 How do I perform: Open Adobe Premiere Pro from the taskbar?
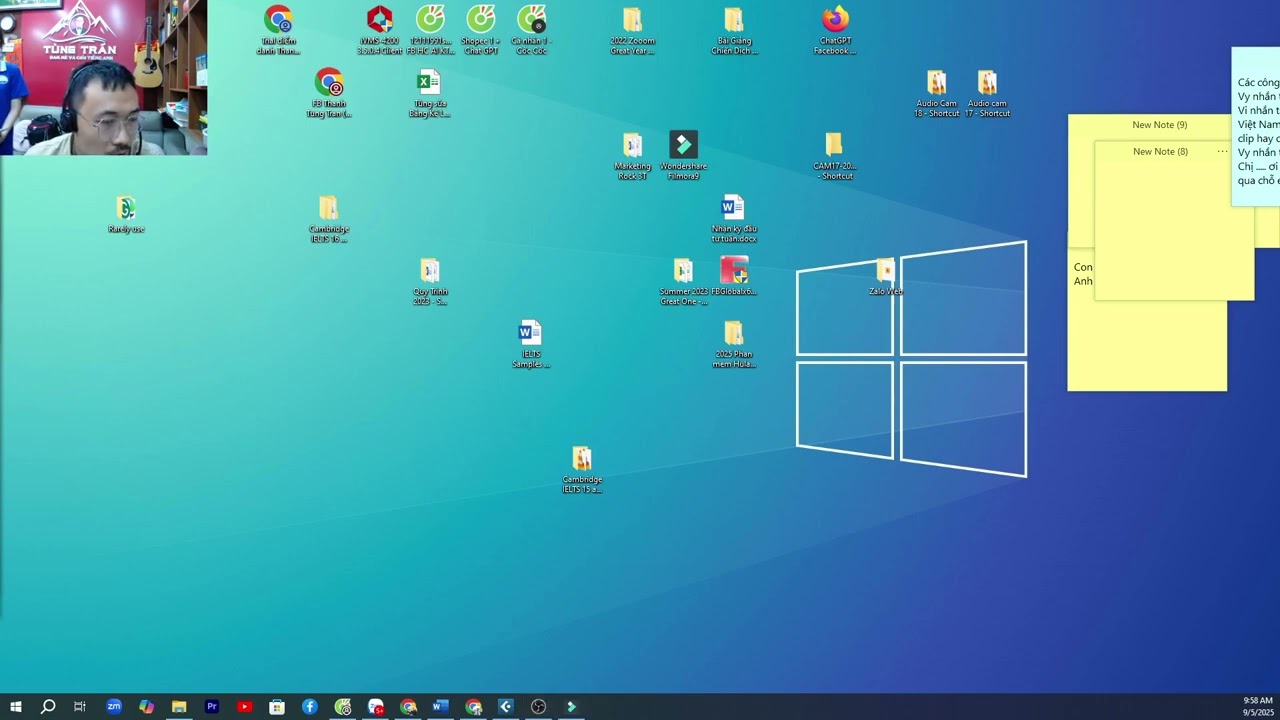tap(212, 707)
